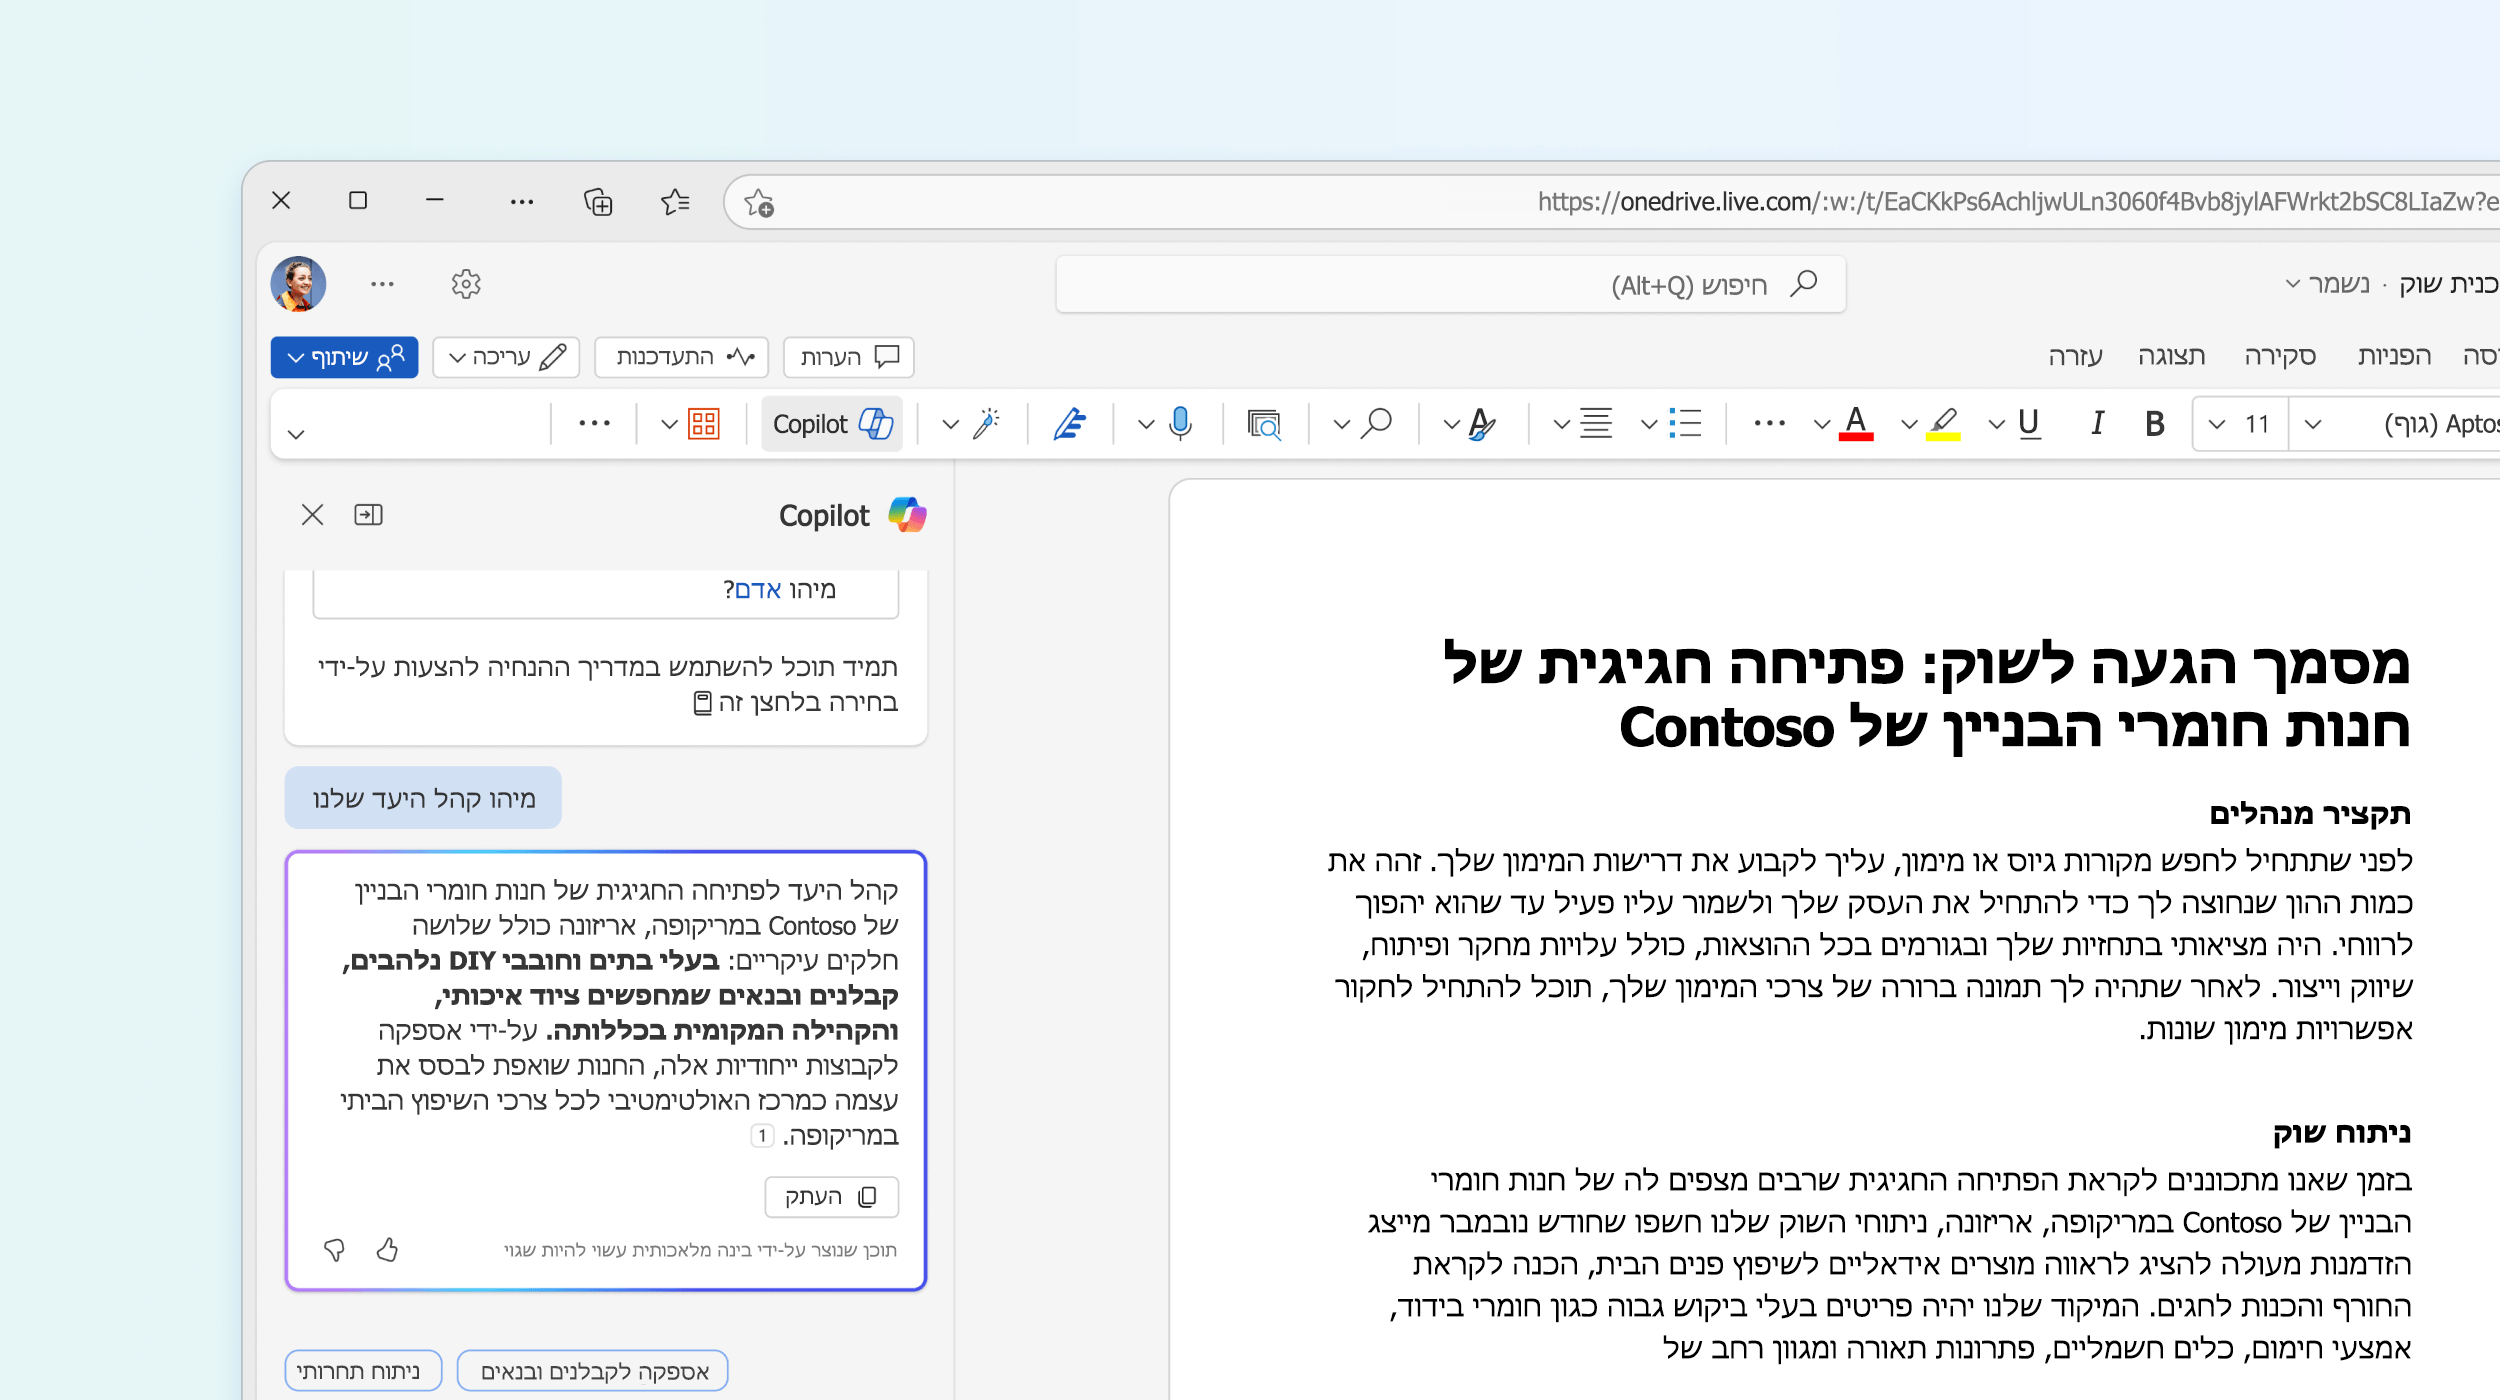Click the market analysis heading in the document
The height and width of the screenshot is (1400, 2500).
2341,1132
